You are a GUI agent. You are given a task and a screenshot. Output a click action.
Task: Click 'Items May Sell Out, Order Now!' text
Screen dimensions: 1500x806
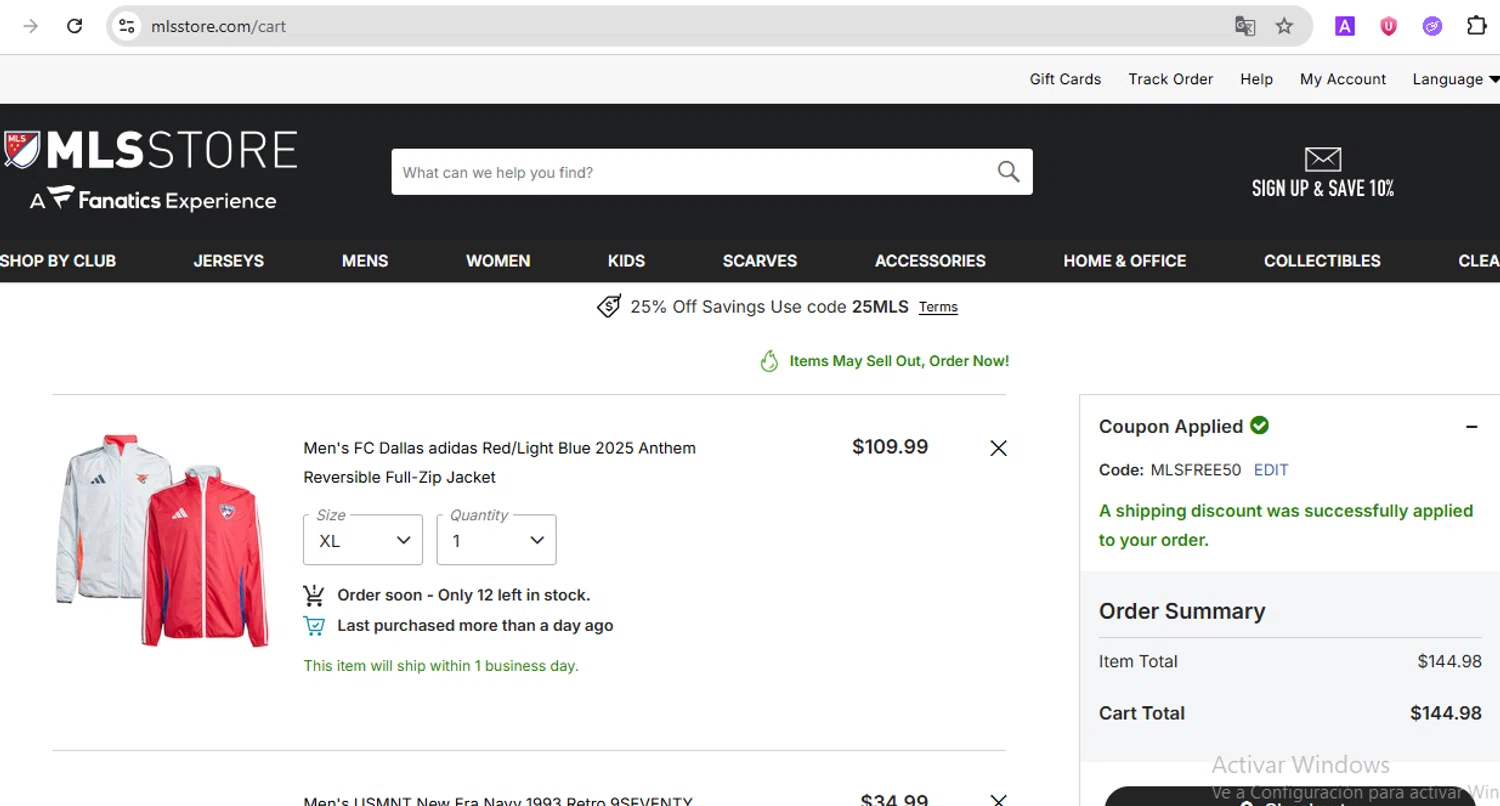[899, 361]
